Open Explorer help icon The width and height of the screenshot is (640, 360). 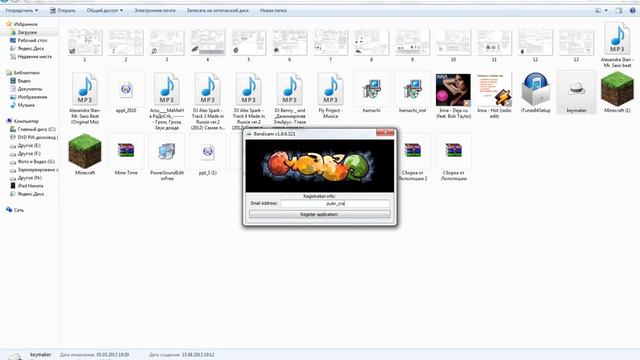[x=633, y=11]
